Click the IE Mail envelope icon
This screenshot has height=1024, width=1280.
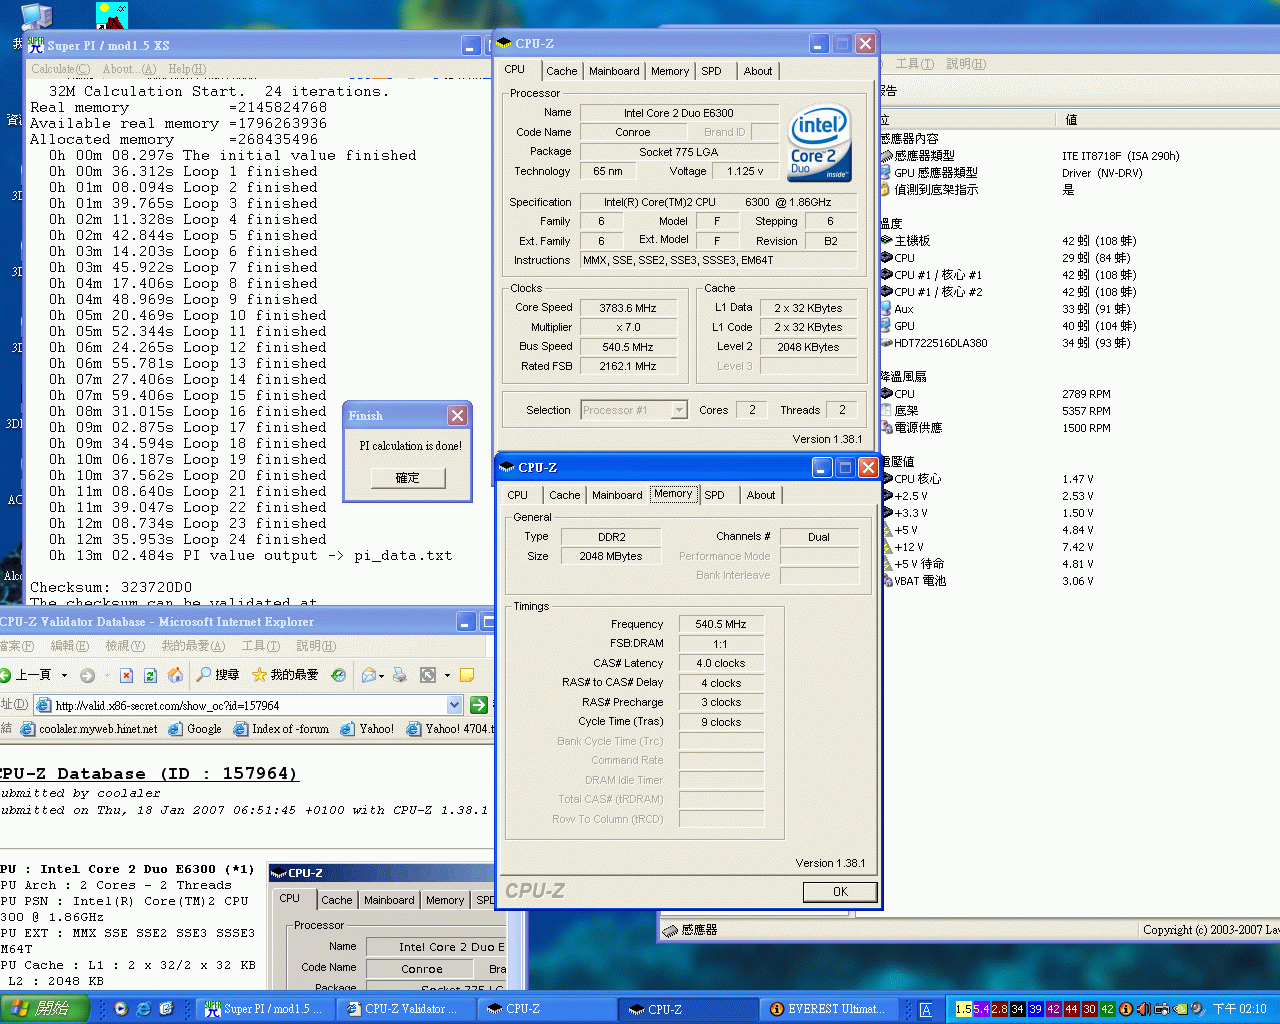pos(369,675)
